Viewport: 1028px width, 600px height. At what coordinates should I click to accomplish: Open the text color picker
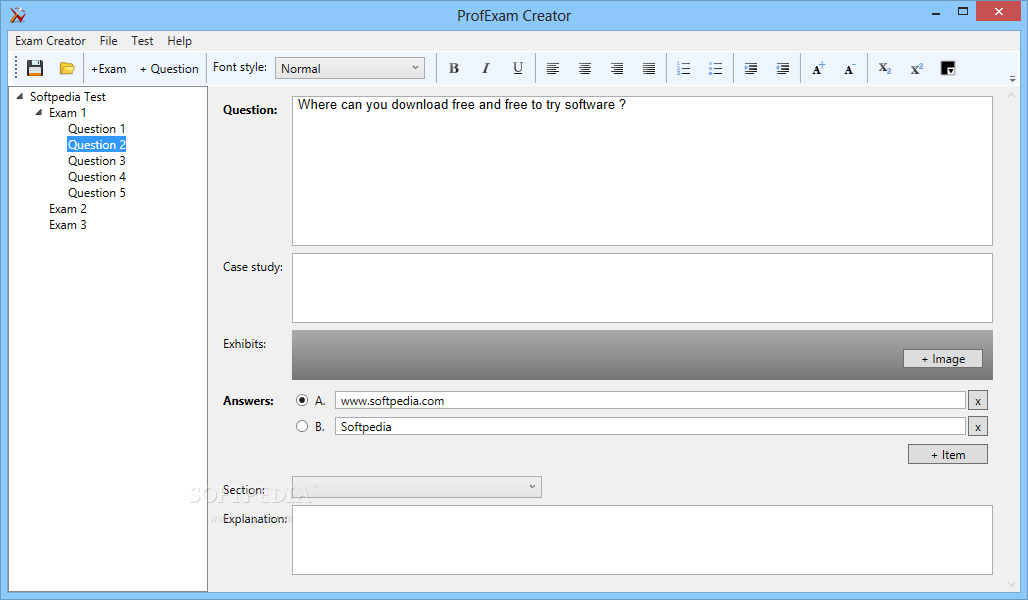(x=948, y=68)
